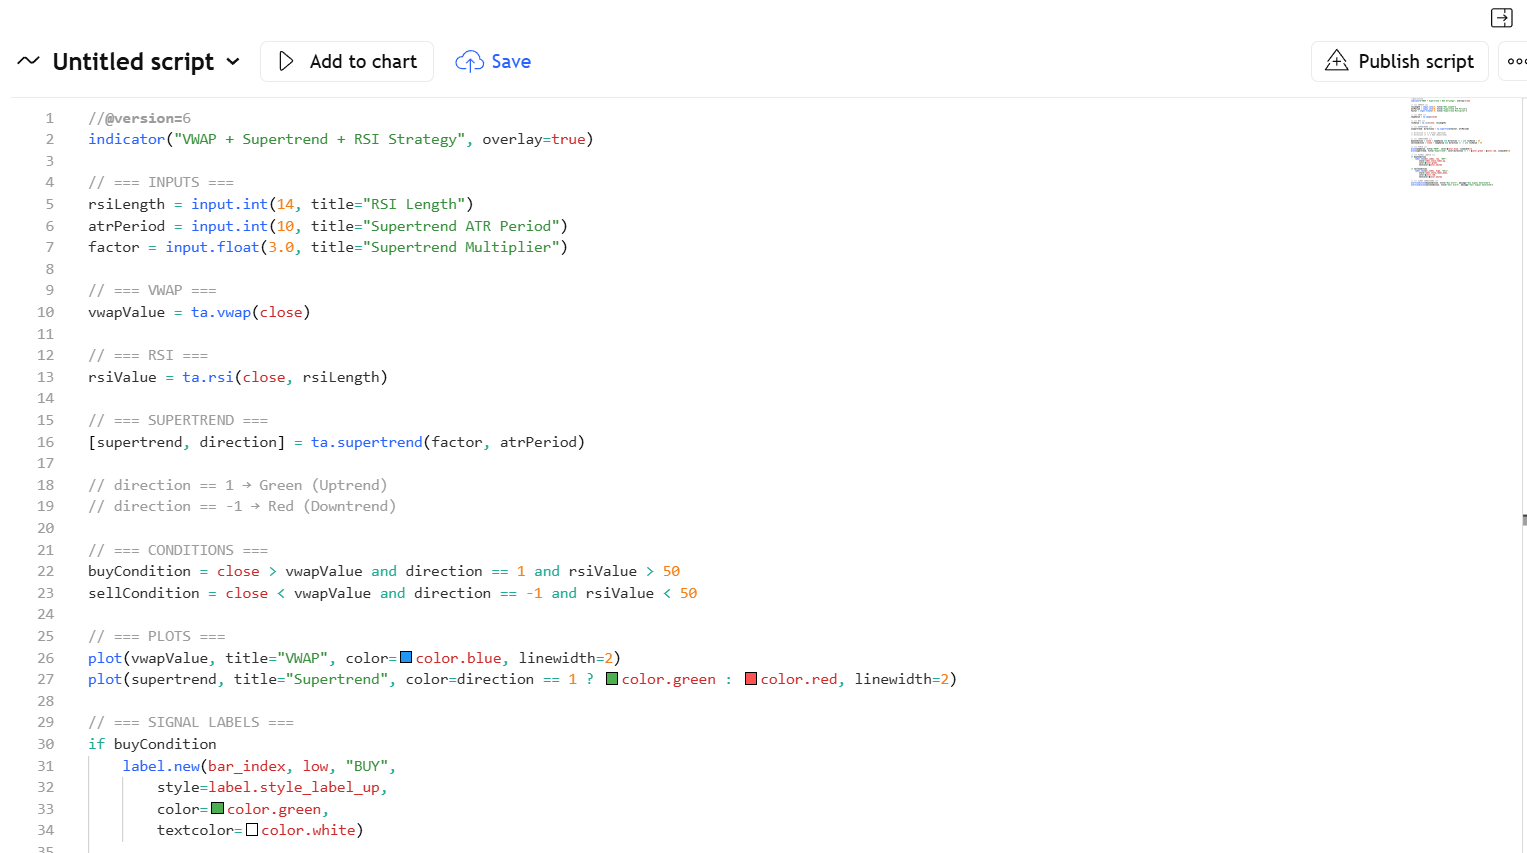Click line number 22 in the gutter
The height and width of the screenshot is (853, 1527).
(46, 571)
